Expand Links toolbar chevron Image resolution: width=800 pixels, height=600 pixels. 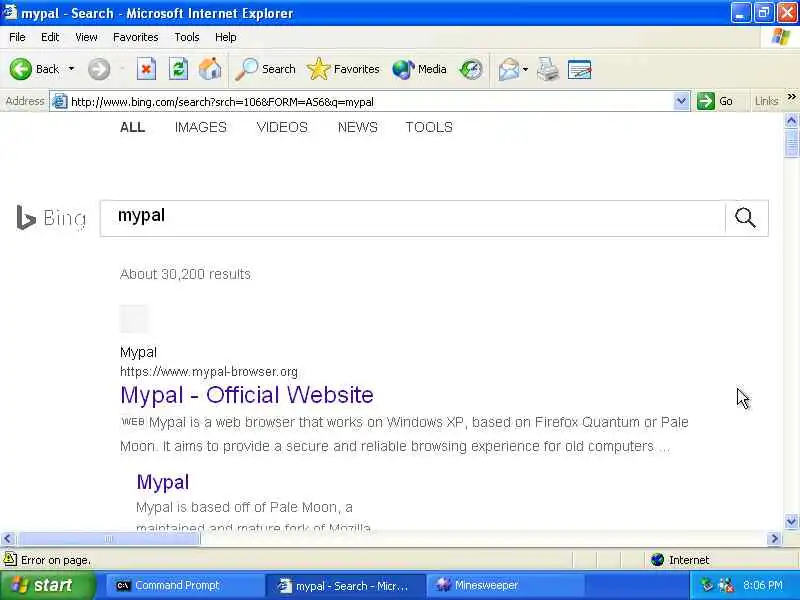[x=791, y=97]
